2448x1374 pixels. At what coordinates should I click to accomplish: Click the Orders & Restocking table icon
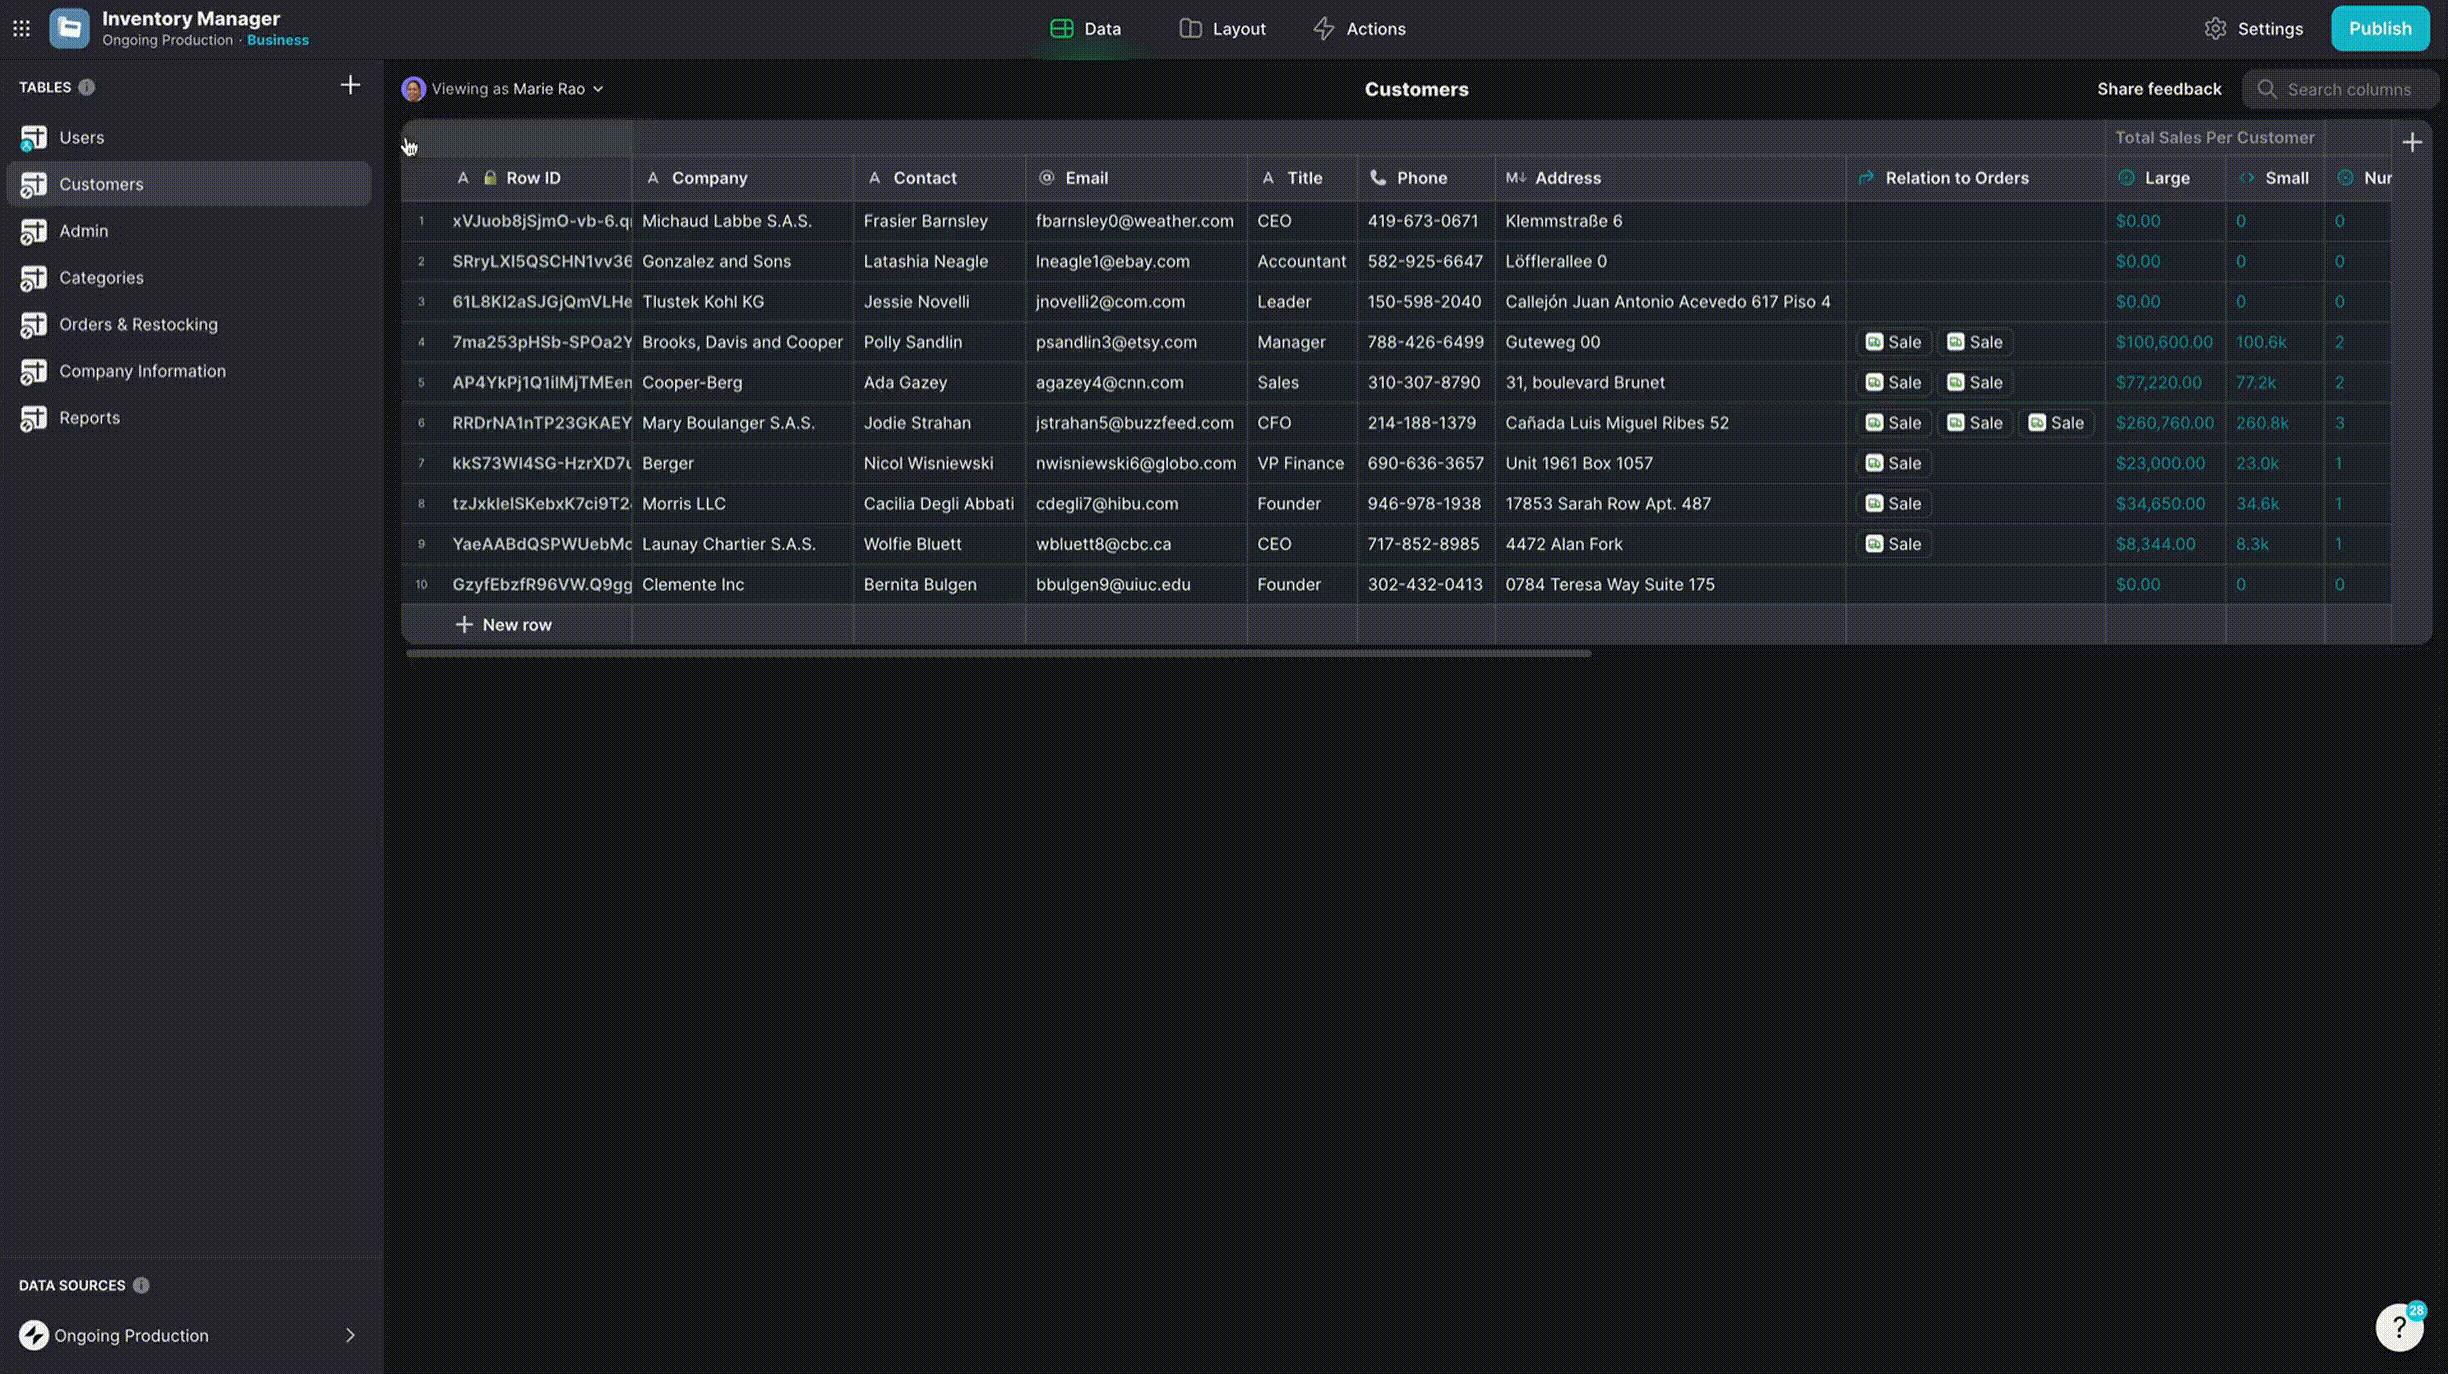point(34,324)
